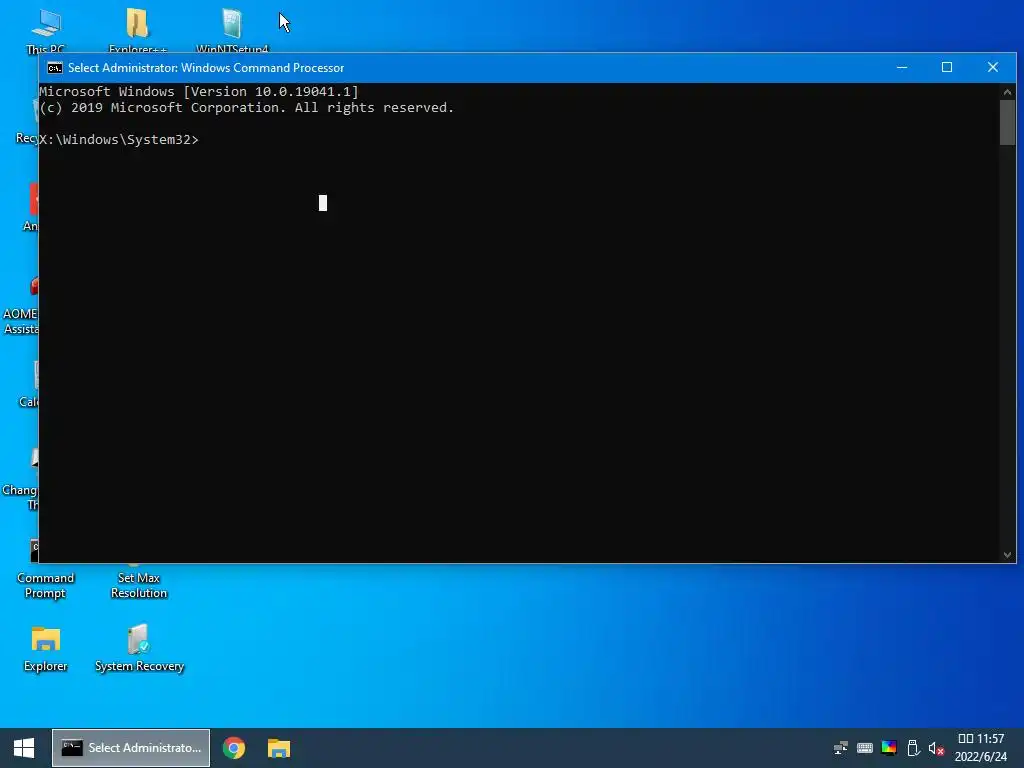Select the AOMEI Assistant desktop shortcut label

(20, 321)
